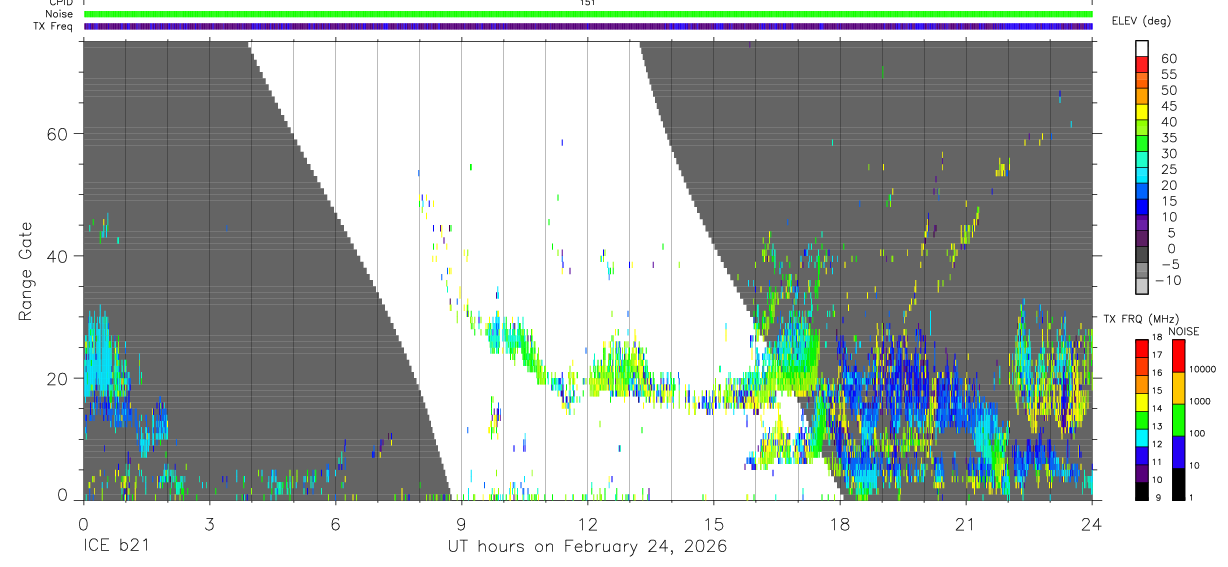The height and width of the screenshot is (567, 1228).
Task: Click the ELEV legend value 35
Action: pyautogui.click(x=1168, y=138)
